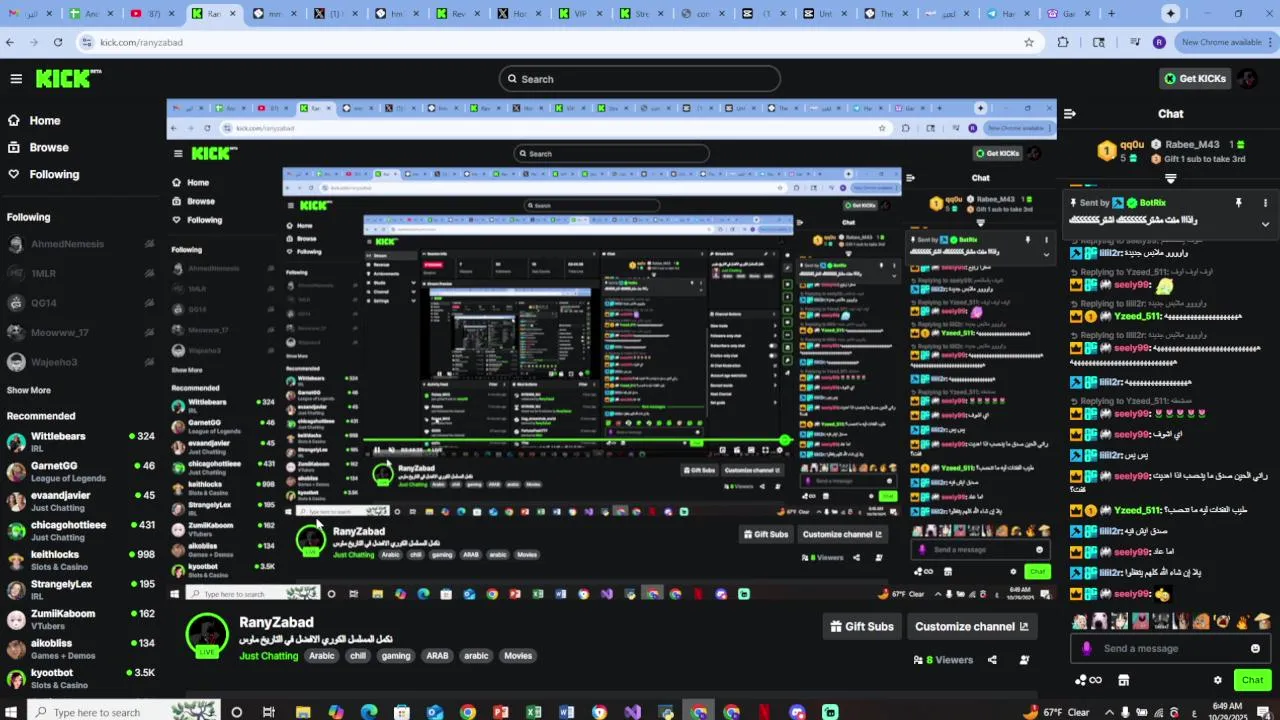
Task: Open channel points infinity icon
Action: 1088,680
